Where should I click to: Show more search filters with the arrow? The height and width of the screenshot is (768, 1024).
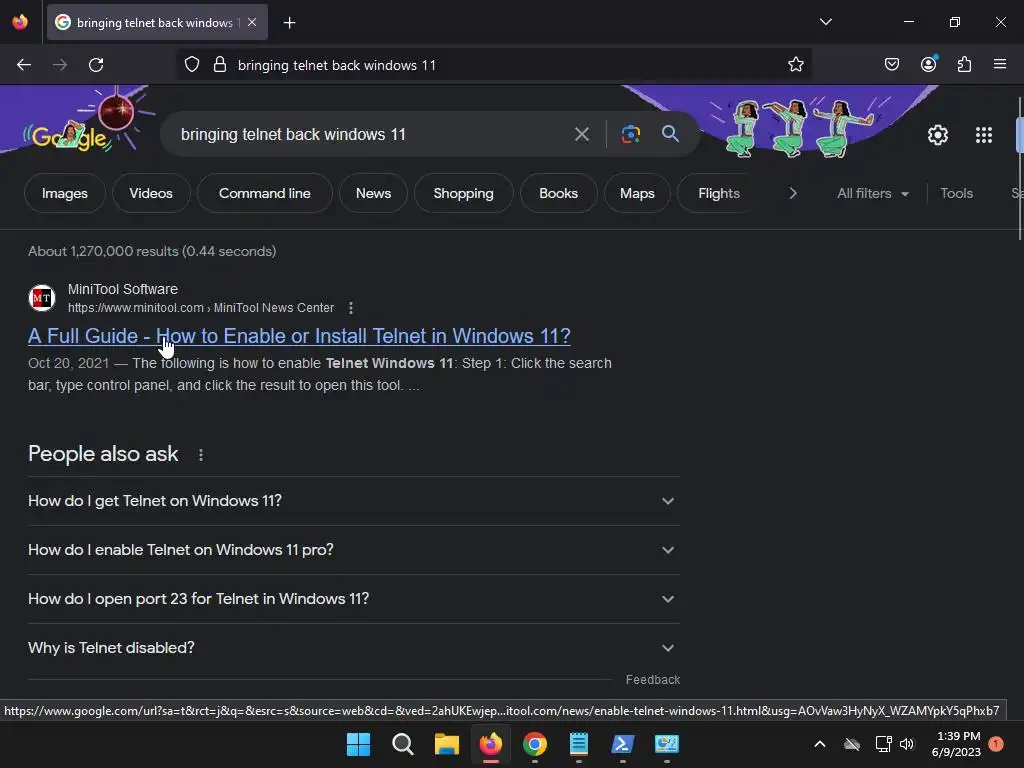(x=793, y=193)
